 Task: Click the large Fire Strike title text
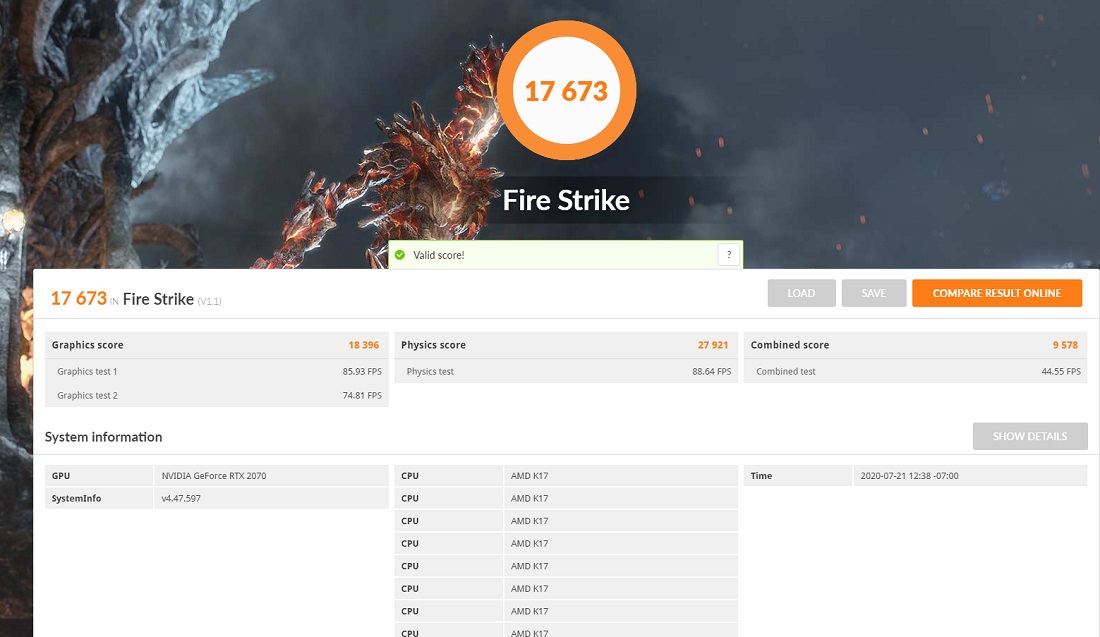point(566,200)
